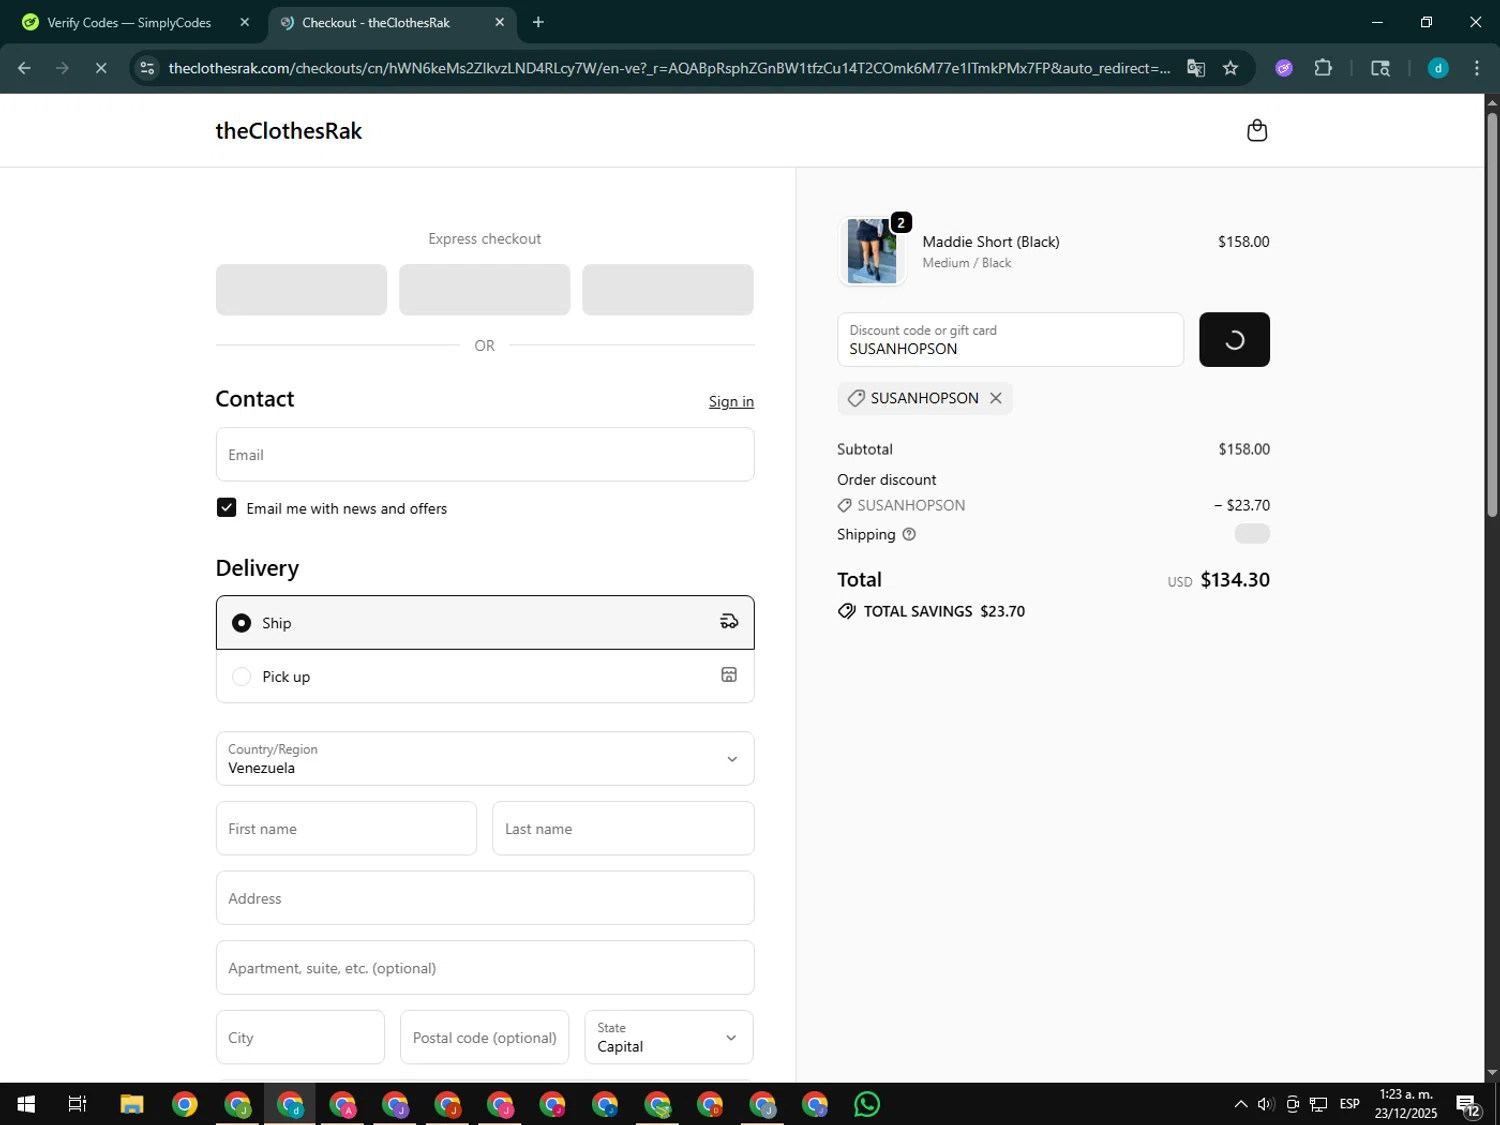
Task: Focus the City field
Action: click(300, 1037)
